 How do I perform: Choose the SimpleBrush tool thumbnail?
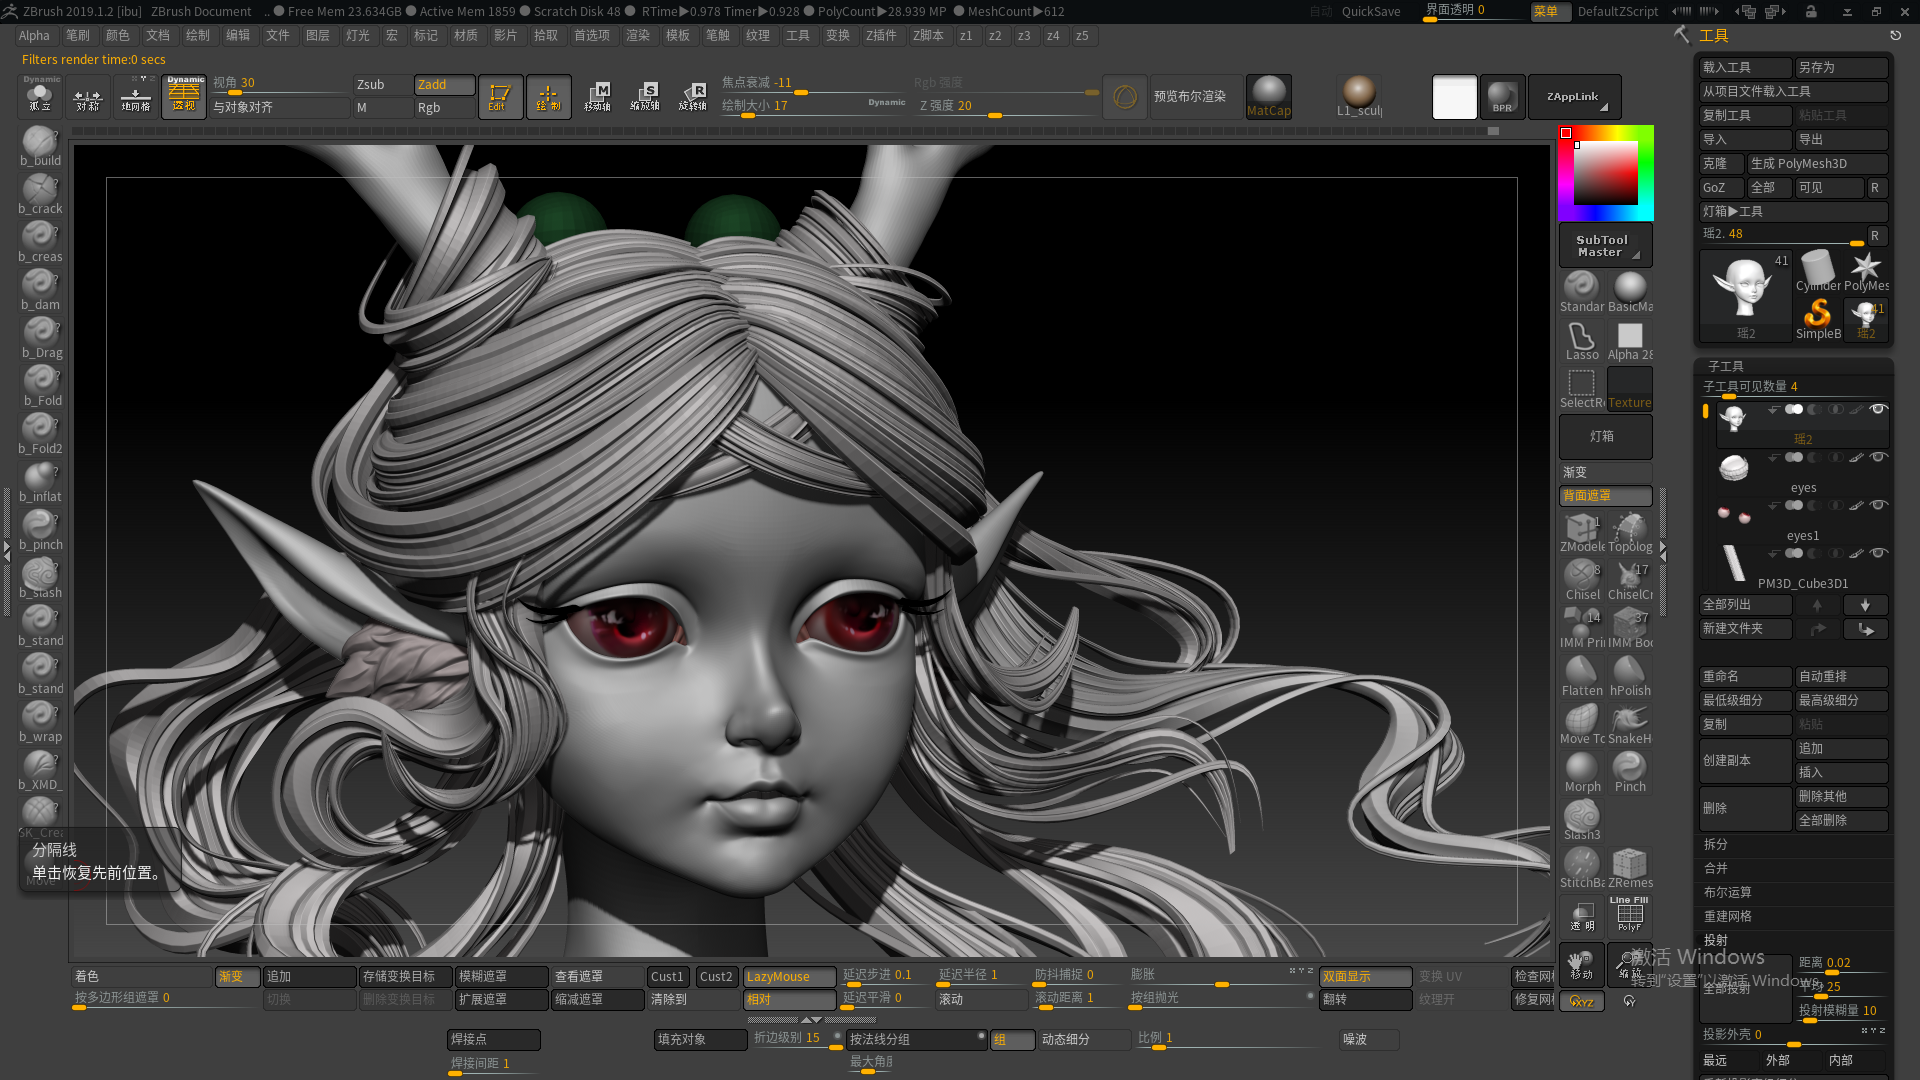[1818, 320]
